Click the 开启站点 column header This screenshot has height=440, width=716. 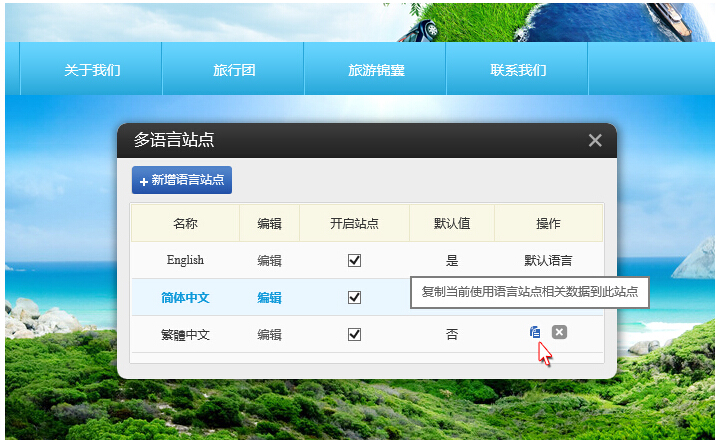tap(354, 223)
